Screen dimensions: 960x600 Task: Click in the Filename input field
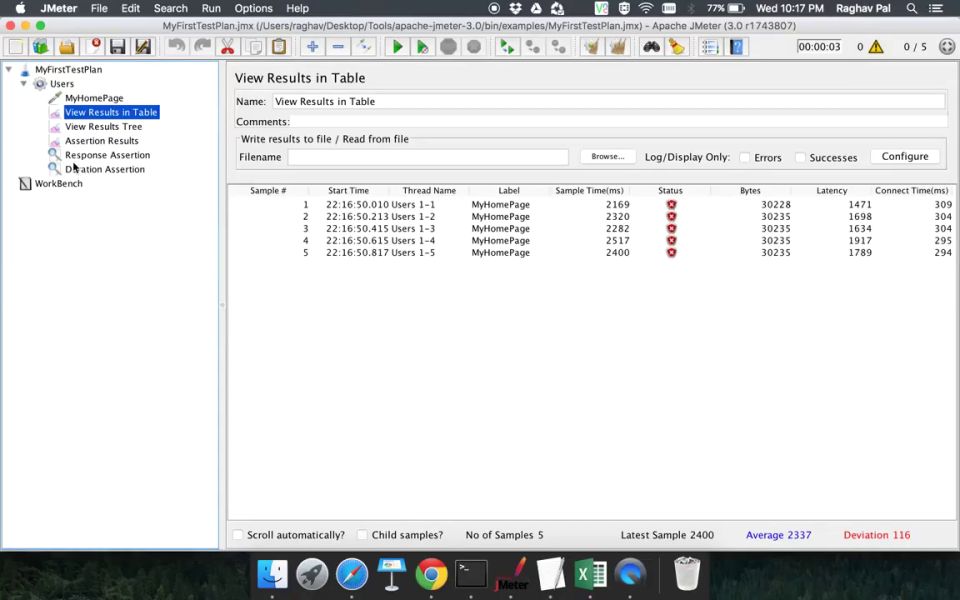tap(428, 157)
